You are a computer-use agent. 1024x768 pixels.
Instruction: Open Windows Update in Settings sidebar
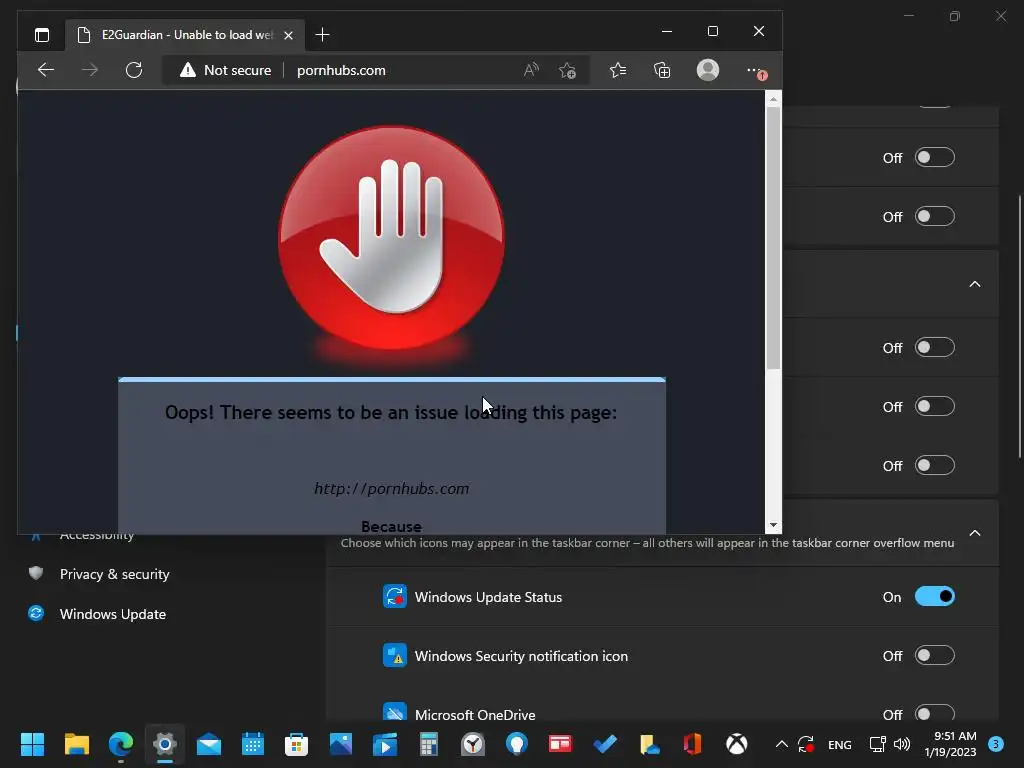[x=112, y=614]
